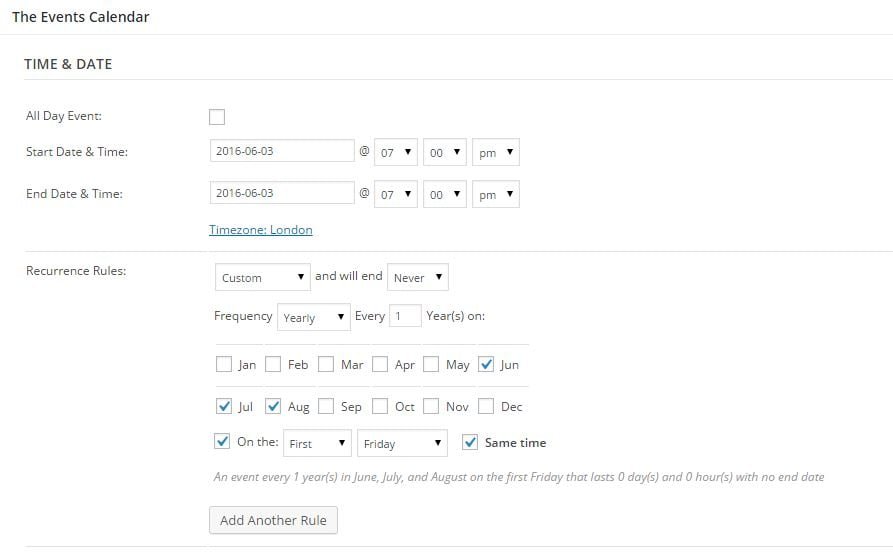Check the Jan month checkbox
Image resolution: width=893 pixels, height=552 pixels.
point(224,365)
